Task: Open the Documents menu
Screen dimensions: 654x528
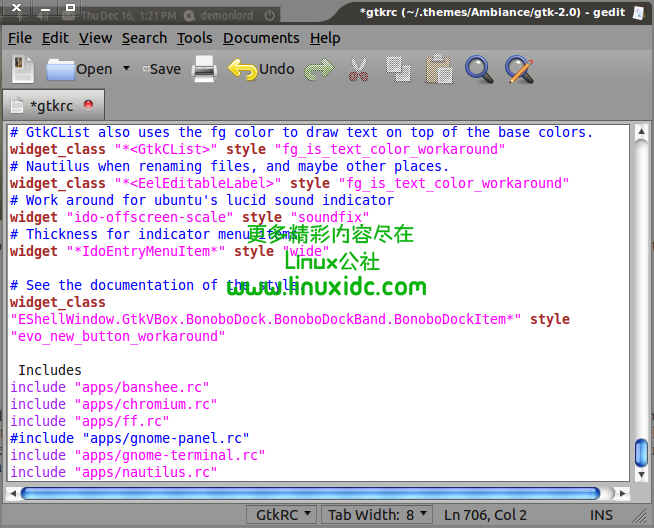Action: [261, 38]
